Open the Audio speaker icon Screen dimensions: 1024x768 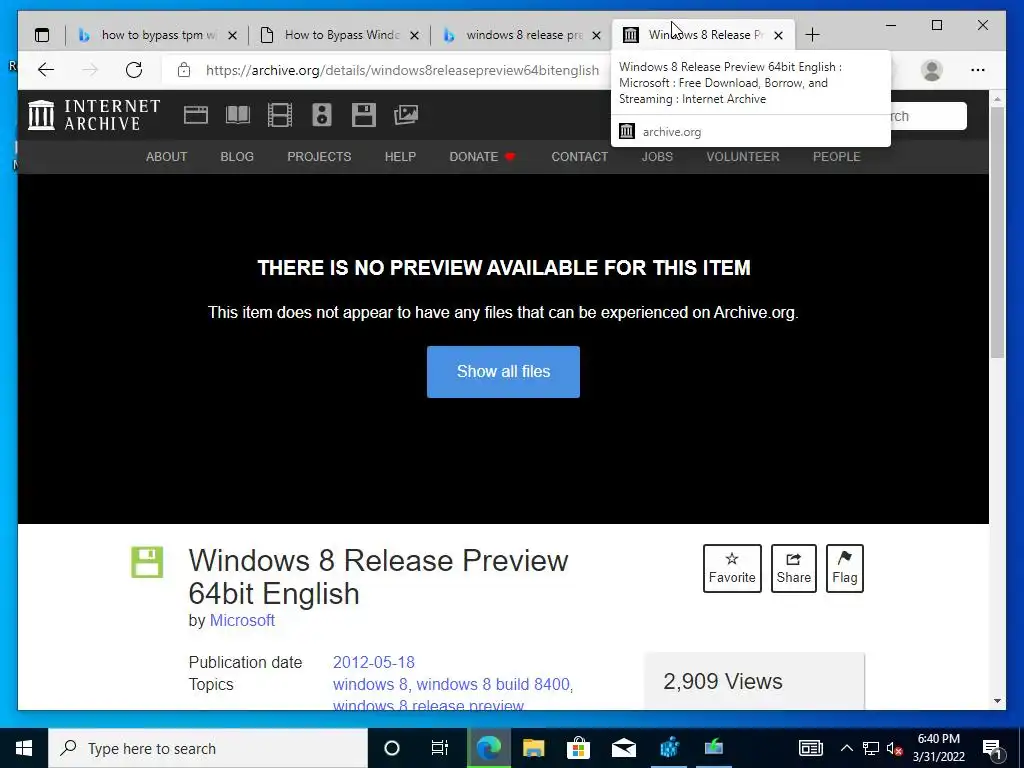point(321,115)
